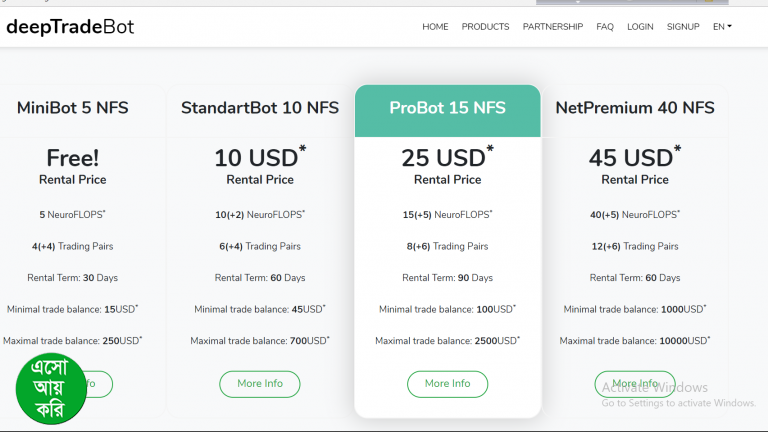Click the LOGIN link
This screenshot has height=432, width=768.
[640, 27]
